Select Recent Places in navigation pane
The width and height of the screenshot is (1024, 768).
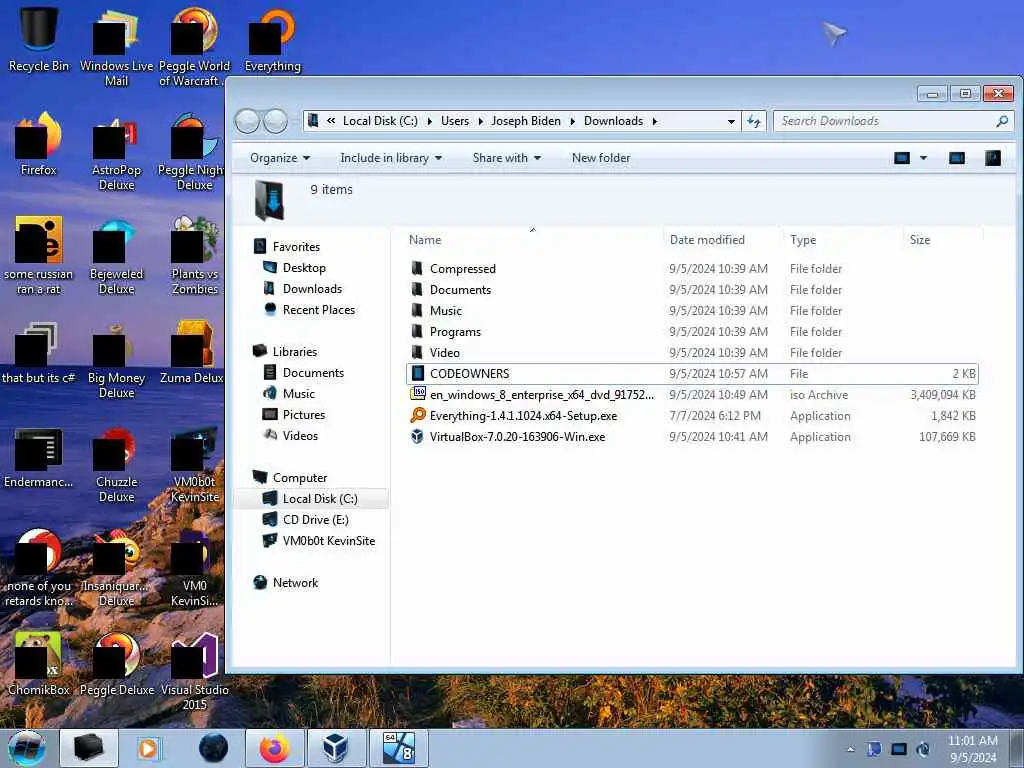(x=310, y=310)
